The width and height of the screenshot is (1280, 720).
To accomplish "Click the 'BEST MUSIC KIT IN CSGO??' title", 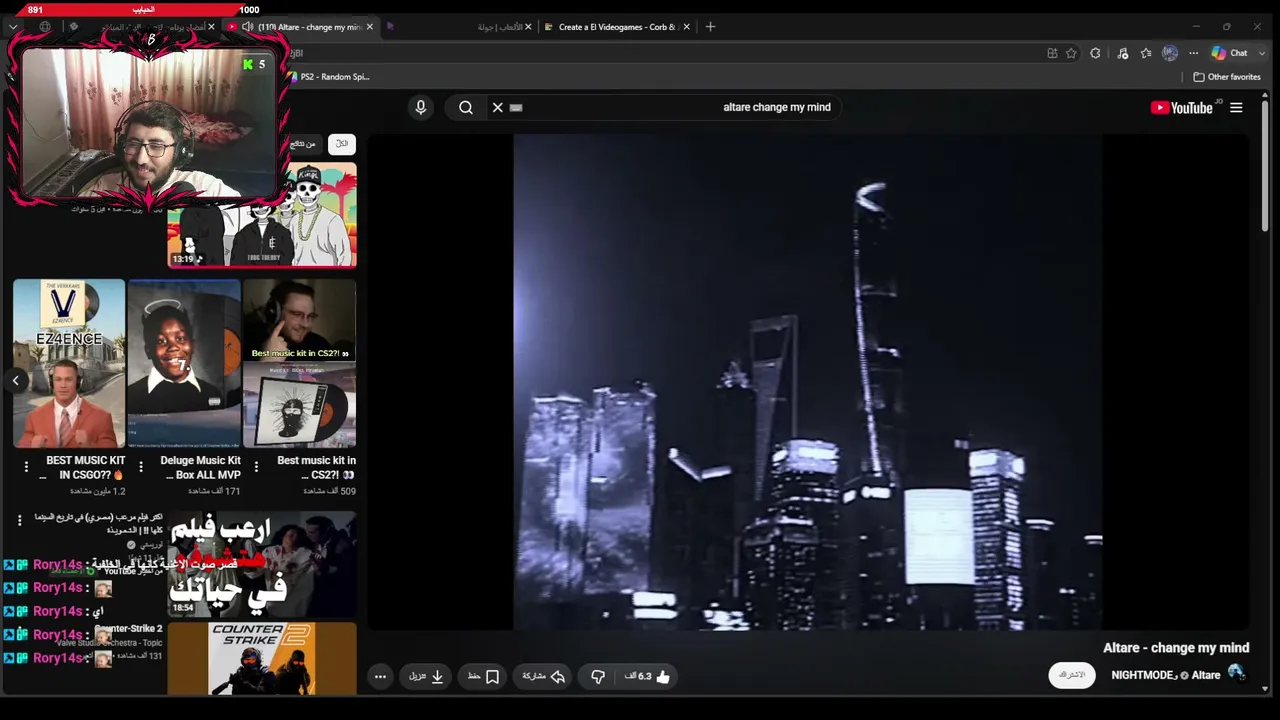I will [84, 467].
